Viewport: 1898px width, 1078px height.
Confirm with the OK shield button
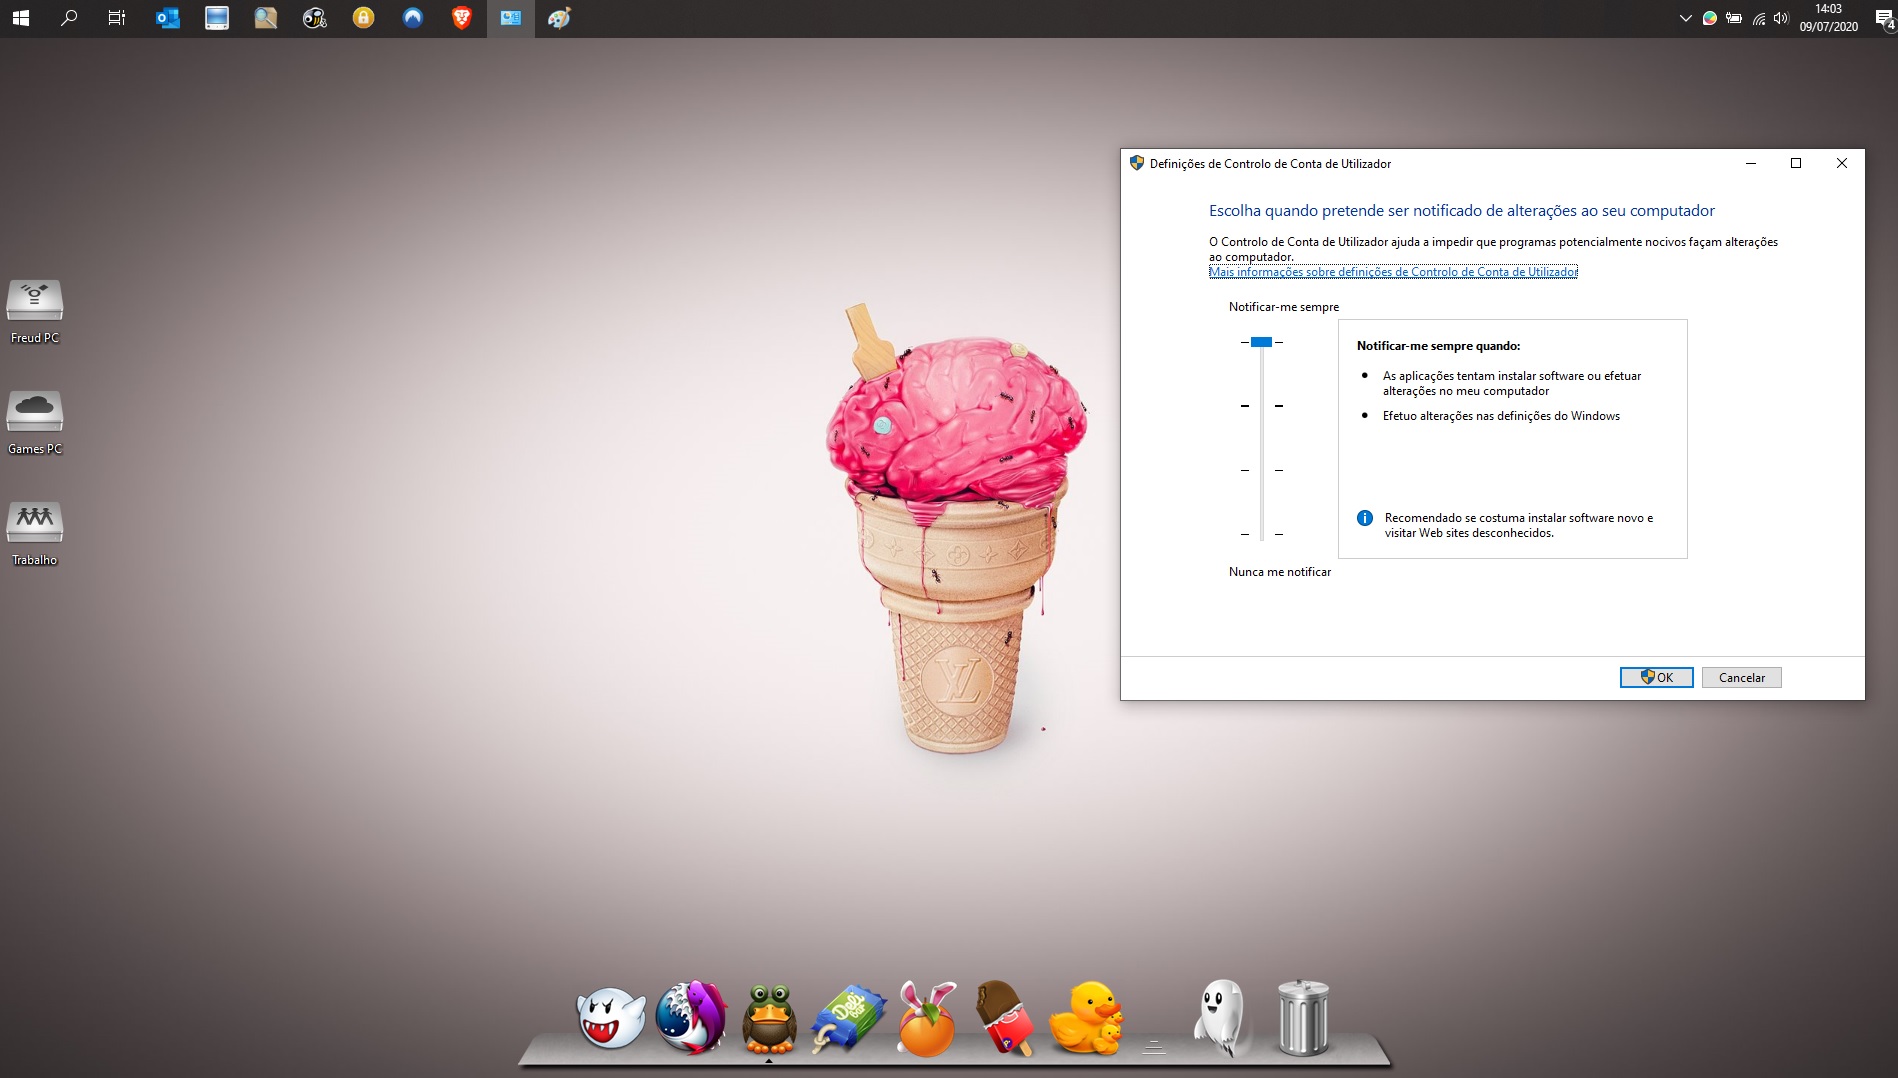[x=1656, y=677]
